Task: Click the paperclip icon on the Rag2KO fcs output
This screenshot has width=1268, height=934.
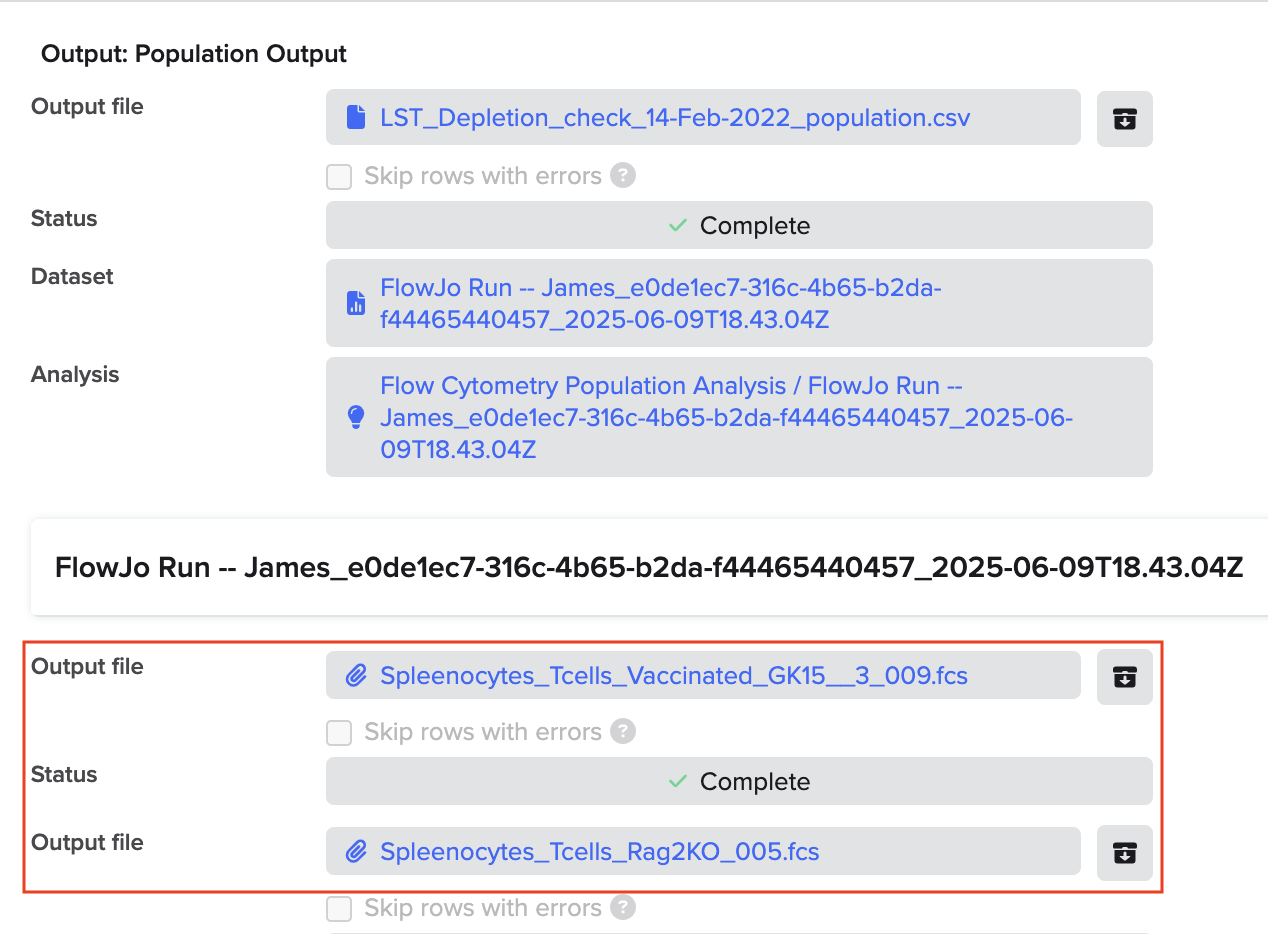Action: tap(357, 852)
